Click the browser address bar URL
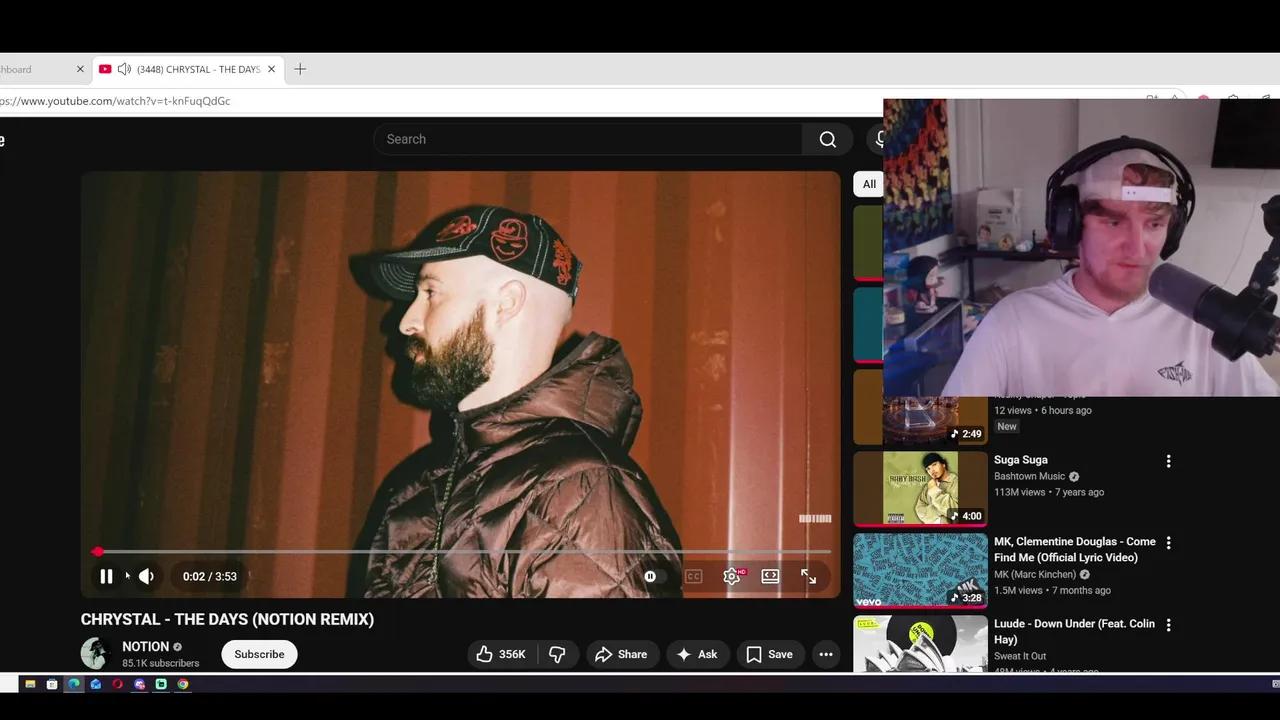The height and width of the screenshot is (720, 1280). coord(116,101)
